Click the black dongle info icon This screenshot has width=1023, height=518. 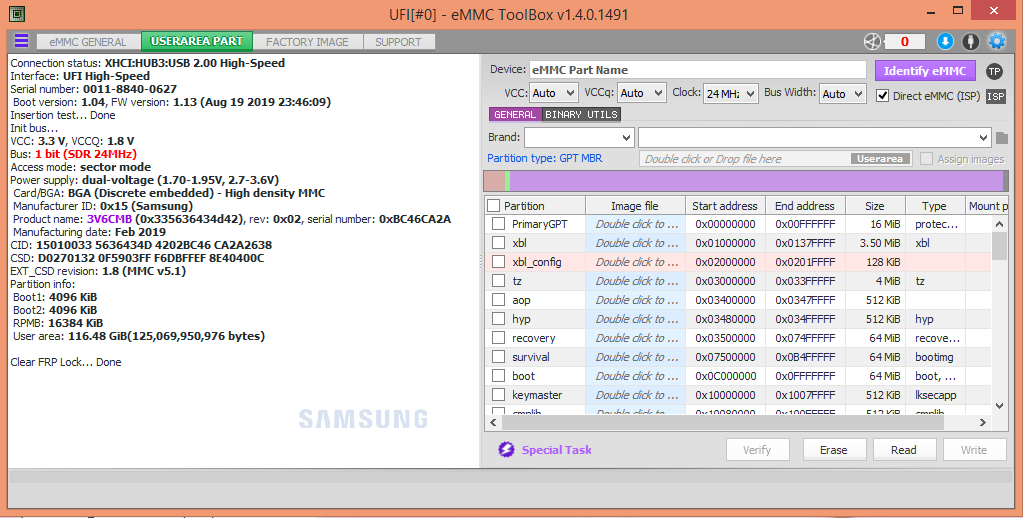pos(971,42)
